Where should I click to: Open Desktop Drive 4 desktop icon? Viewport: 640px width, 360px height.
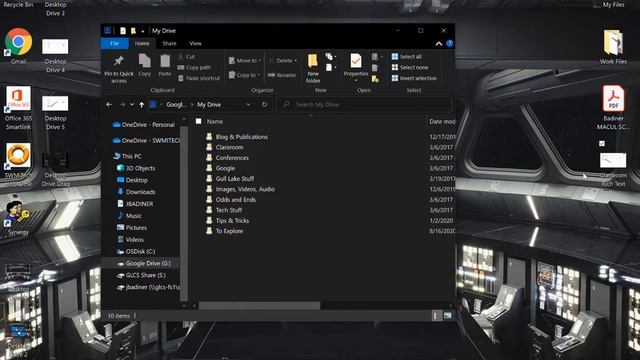tap(55, 56)
